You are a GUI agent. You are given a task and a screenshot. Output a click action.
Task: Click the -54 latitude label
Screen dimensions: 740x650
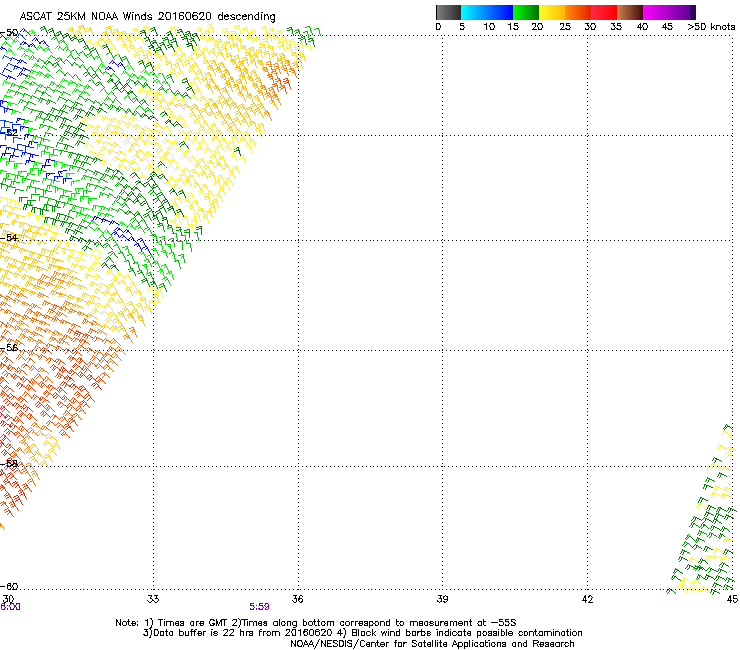(x=10, y=237)
